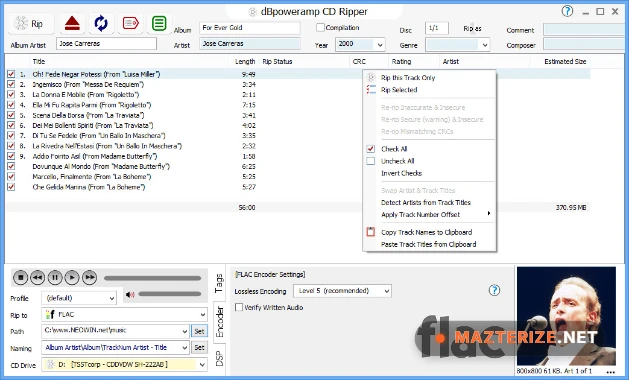The image size is (629, 380).
Task: Uncheck track 5 Scena Della Borsa
Action: pyautogui.click(x=11, y=115)
